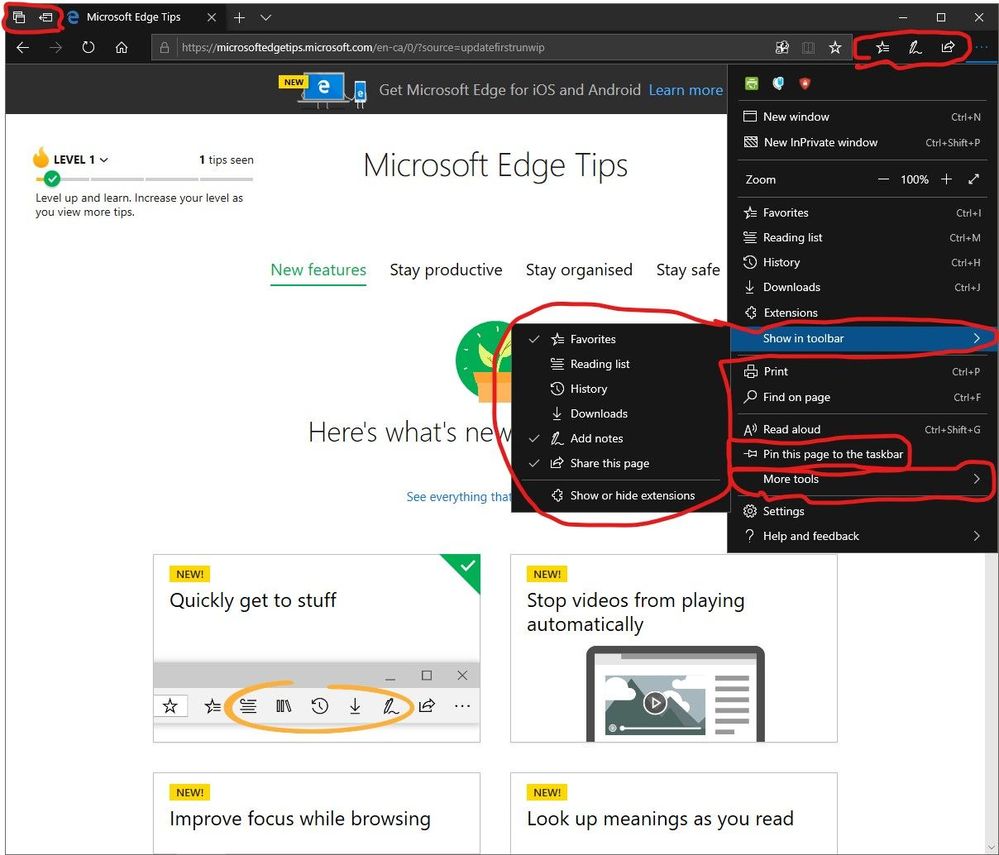Choose New window from menu
This screenshot has height=855, width=999.
tap(863, 117)
